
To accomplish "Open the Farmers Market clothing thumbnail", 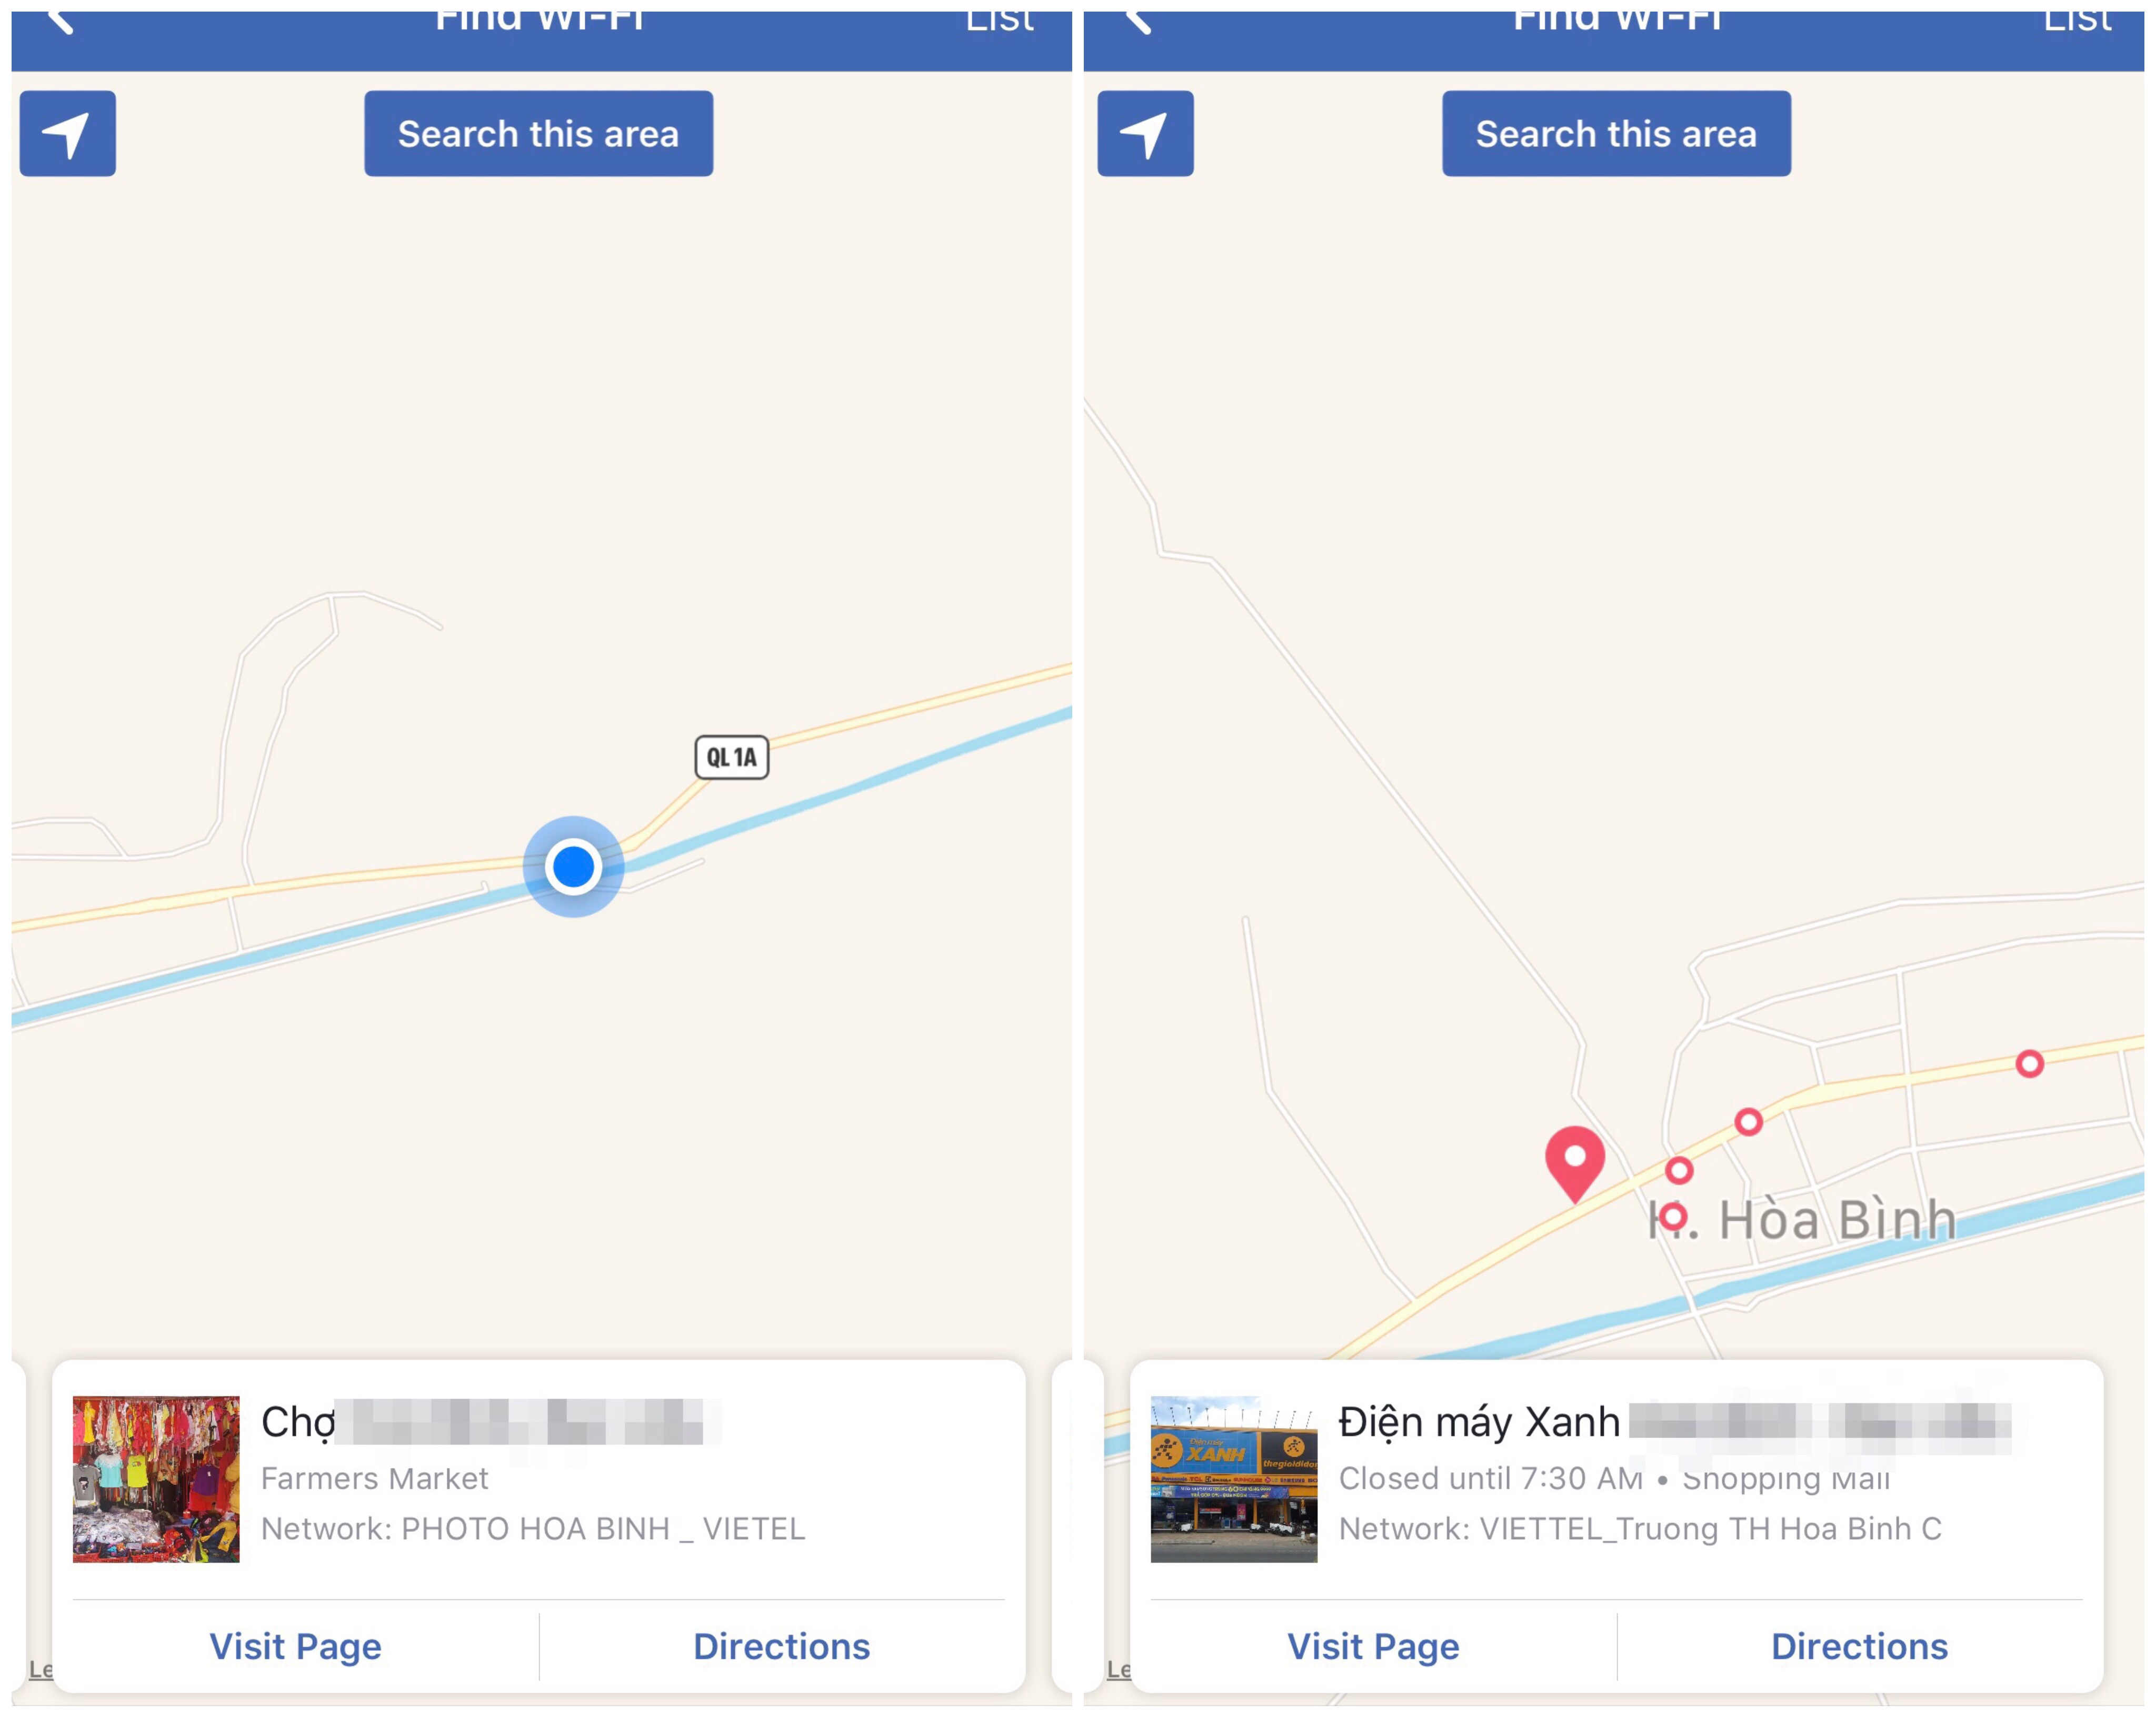I will tap(156, 1480).
